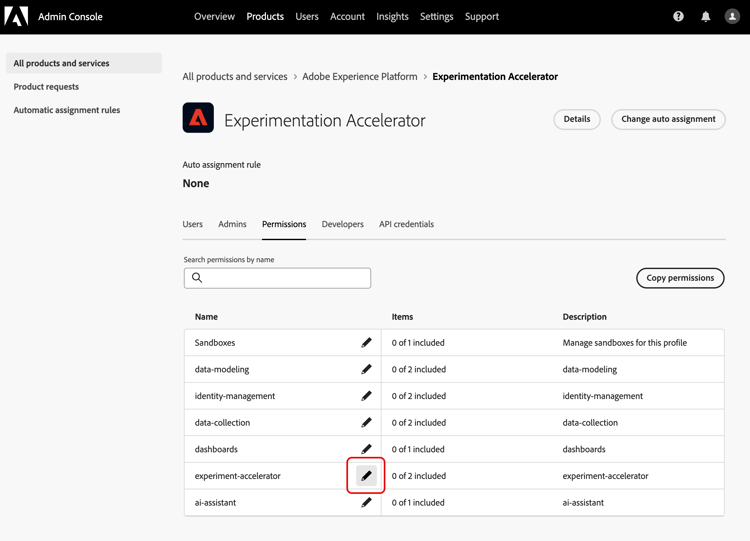750x541 pixels.
Task: Select the Permissions tab
Action: 284,224
